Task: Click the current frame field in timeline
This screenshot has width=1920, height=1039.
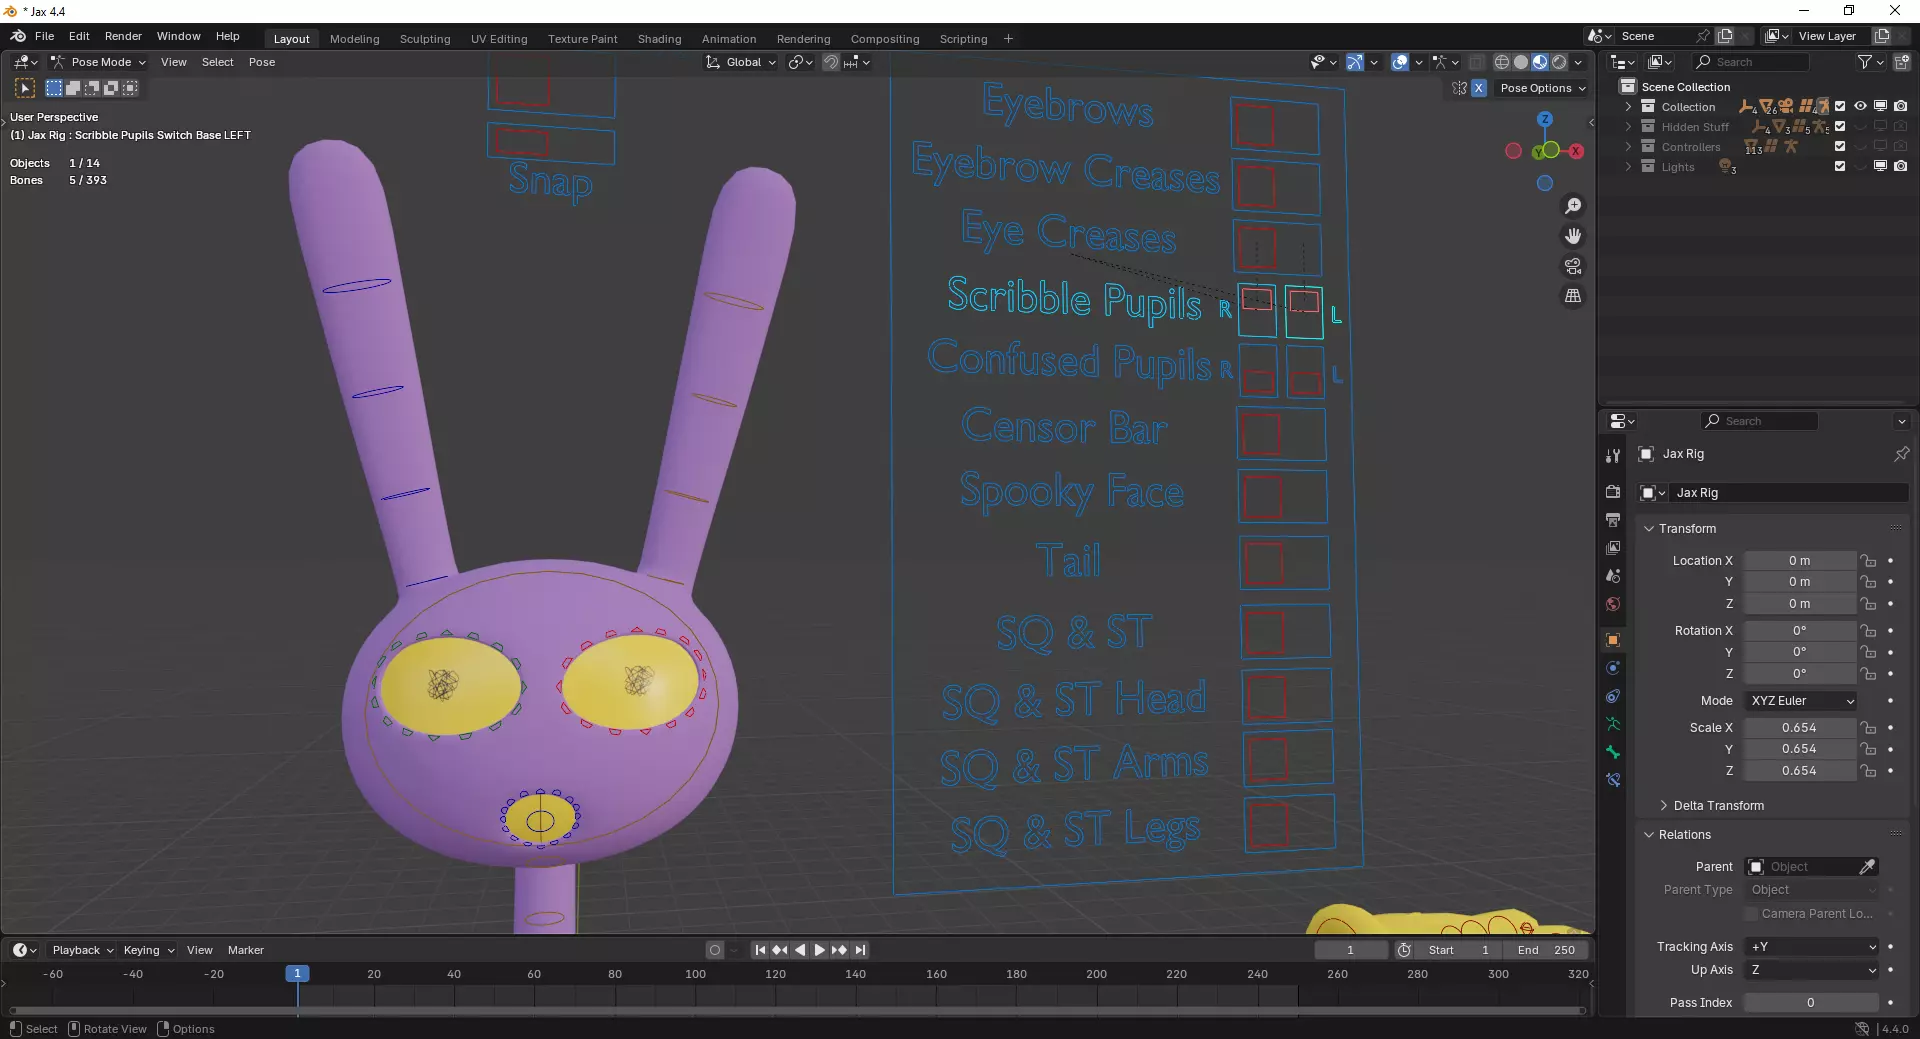Action: (x=1350, y=950)
